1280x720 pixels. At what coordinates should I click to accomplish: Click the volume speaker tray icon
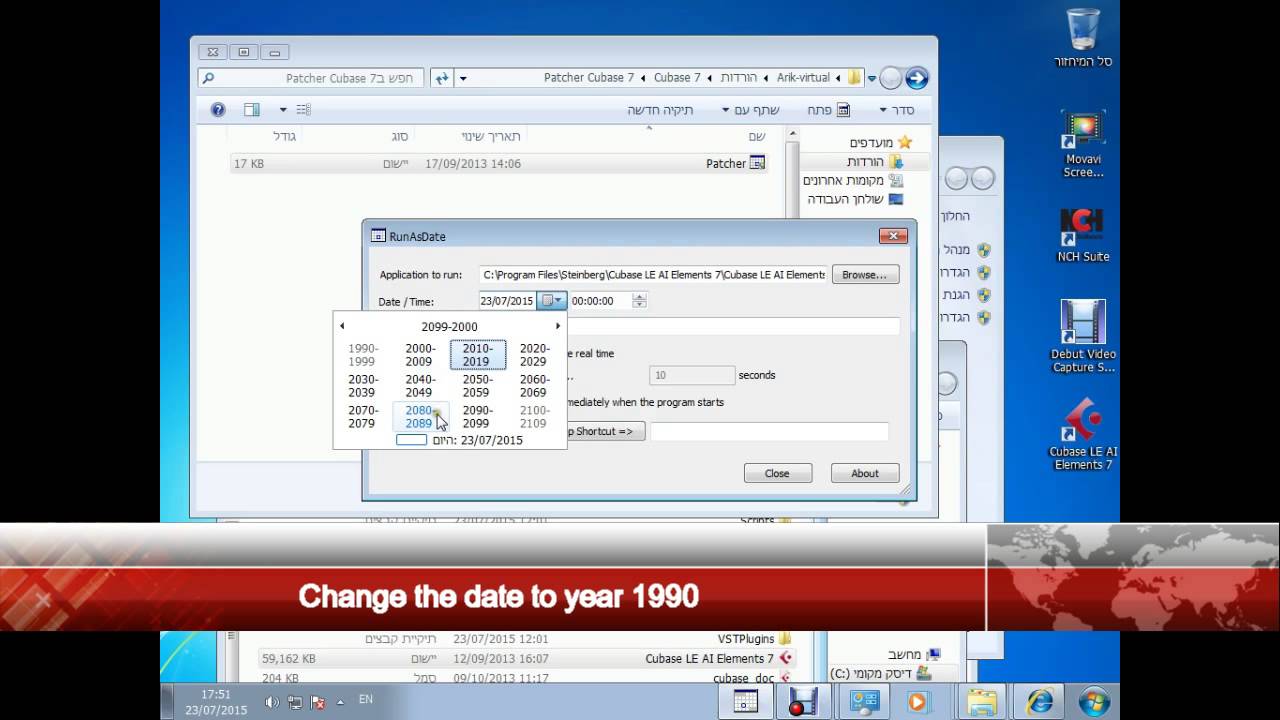point(271,702)
